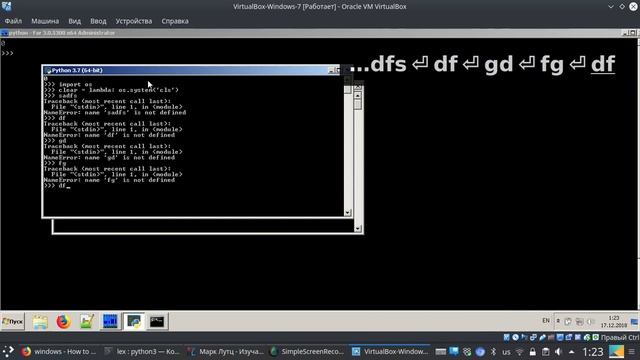Click the outer scrollbar thumb in Python window
The image size is (640, 360).
[358, 104]
